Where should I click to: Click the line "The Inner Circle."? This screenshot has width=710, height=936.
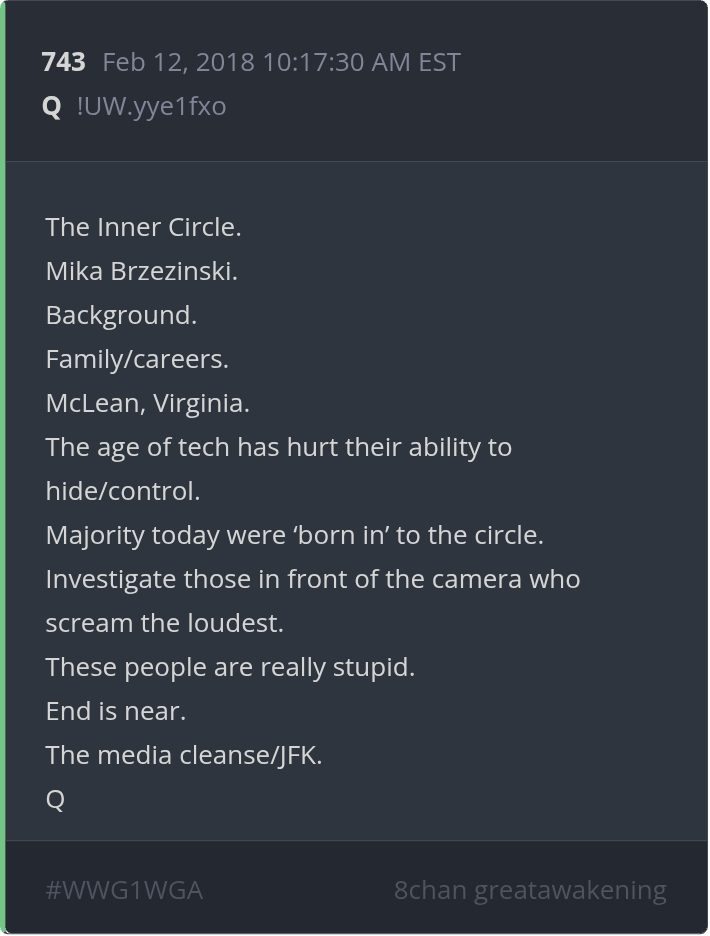click(x=143, y=227)
